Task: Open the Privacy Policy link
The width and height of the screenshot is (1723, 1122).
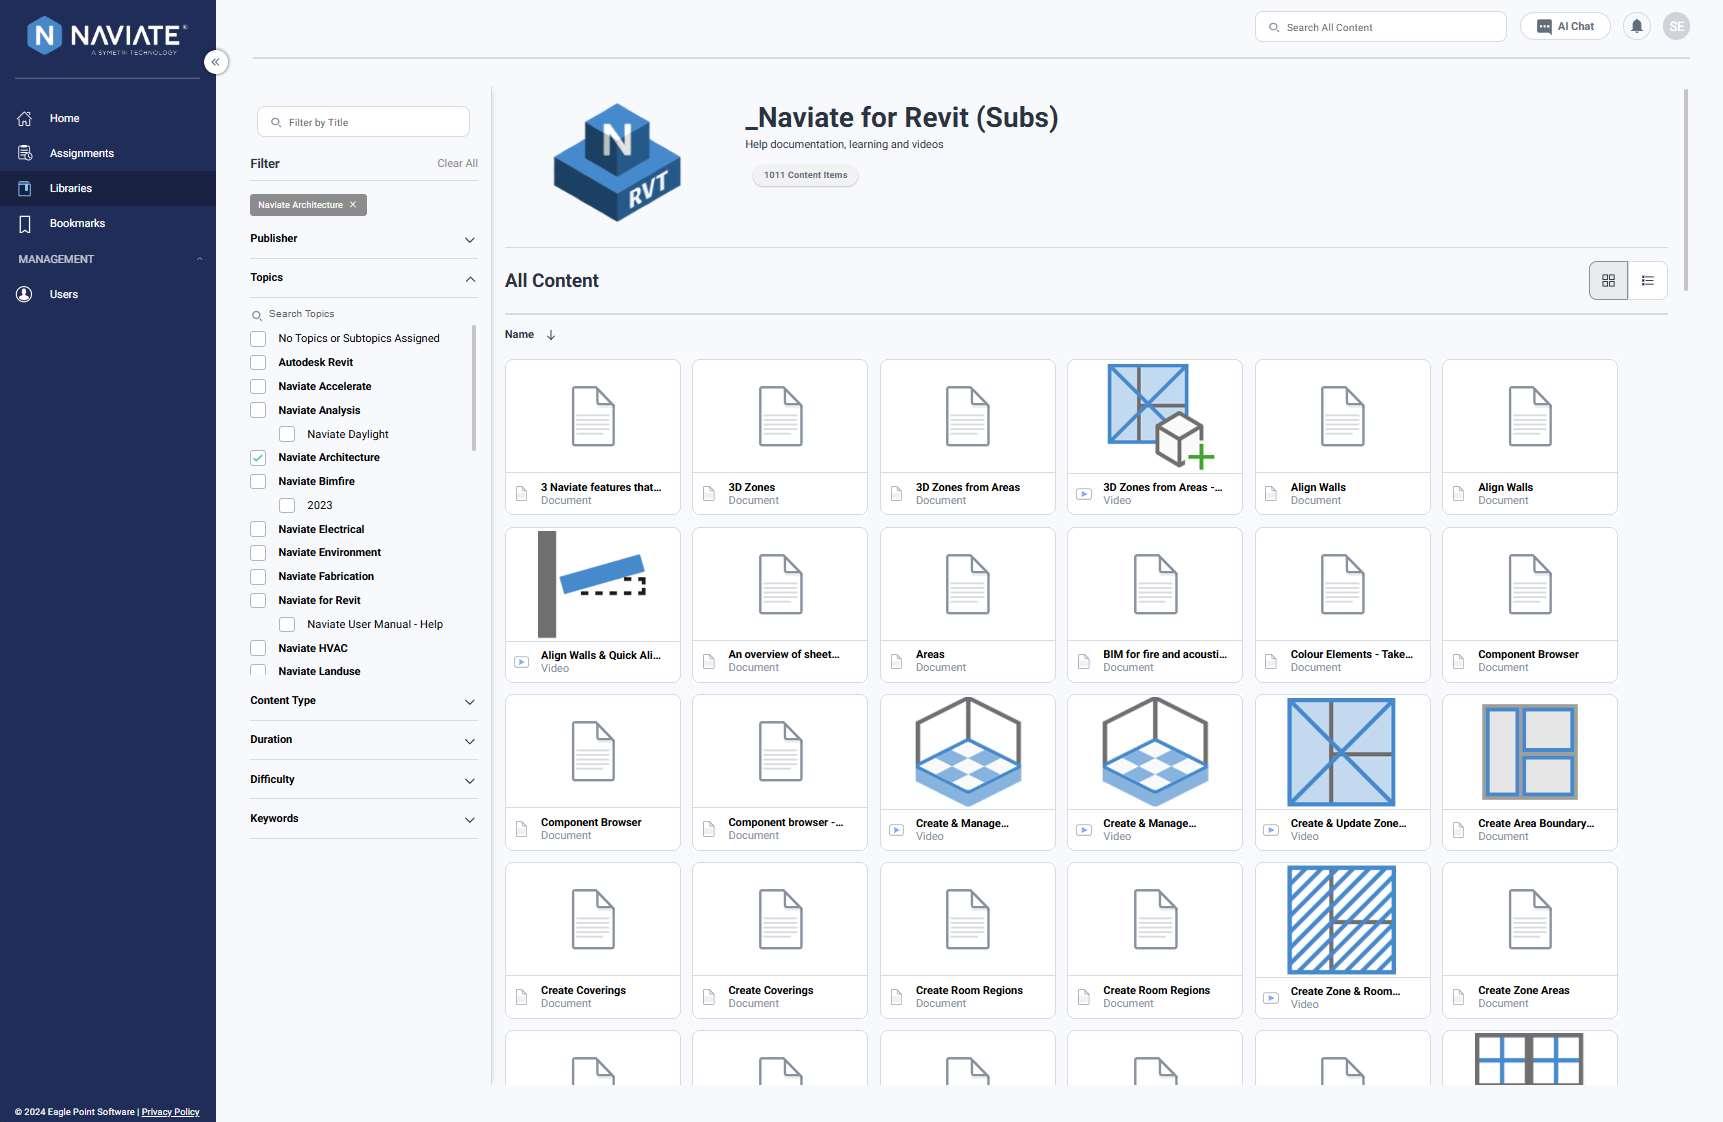Action: pos(170,1112)
